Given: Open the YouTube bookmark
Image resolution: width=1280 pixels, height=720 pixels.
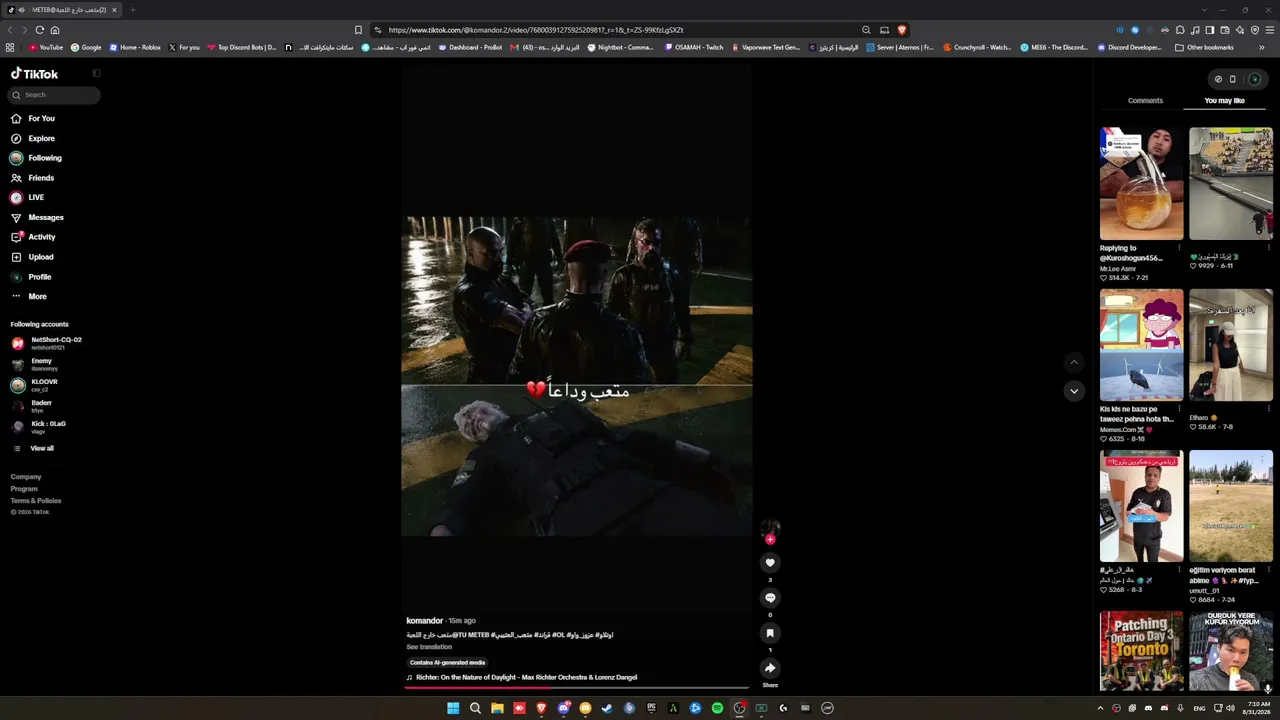Looking at the screenshot, I should (x=45, y=47).
